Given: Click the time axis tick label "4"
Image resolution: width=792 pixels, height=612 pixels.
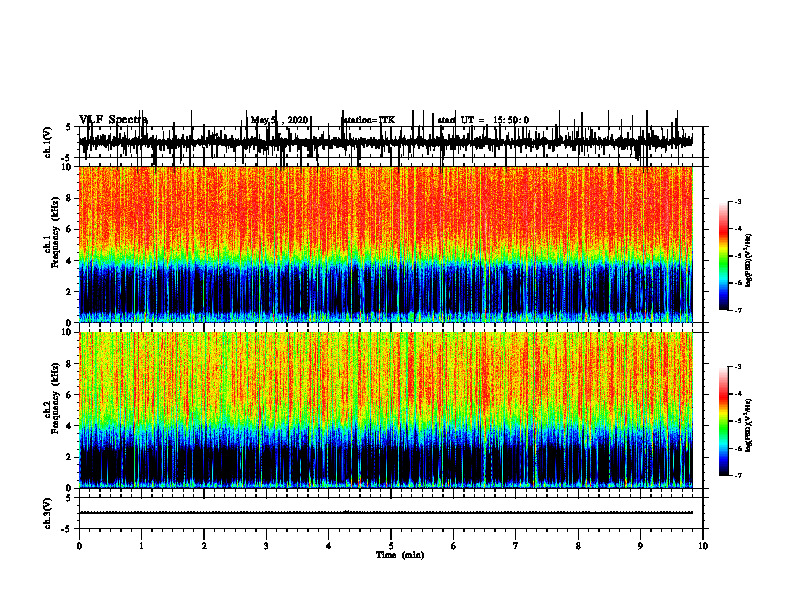Looking at the screenshot, I should point(329,546).
